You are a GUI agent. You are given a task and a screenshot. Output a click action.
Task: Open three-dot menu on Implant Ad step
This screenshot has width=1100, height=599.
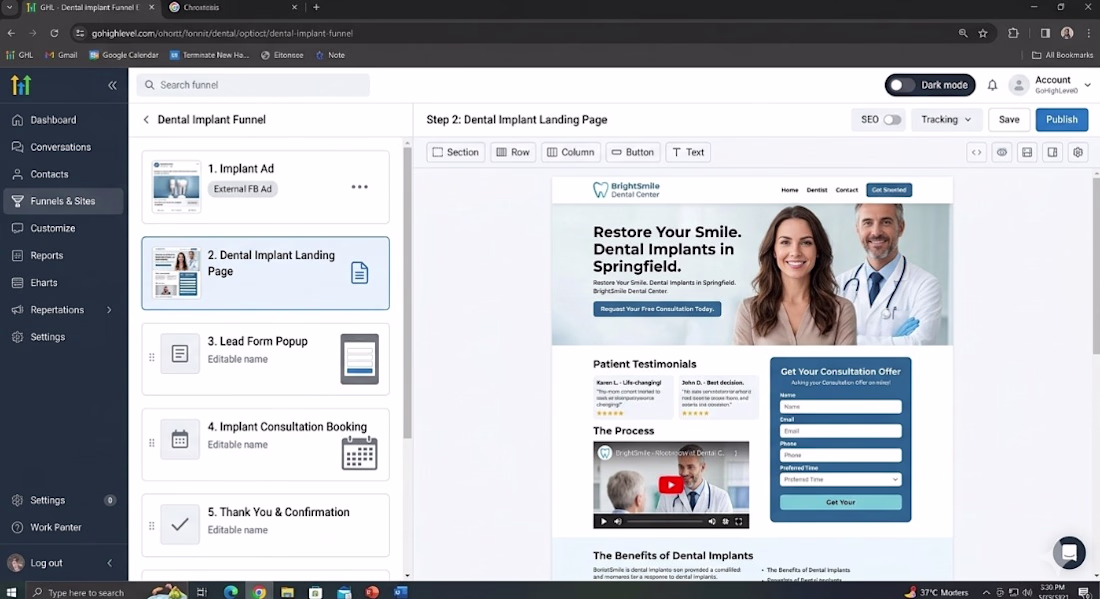[x=359, y=187]
